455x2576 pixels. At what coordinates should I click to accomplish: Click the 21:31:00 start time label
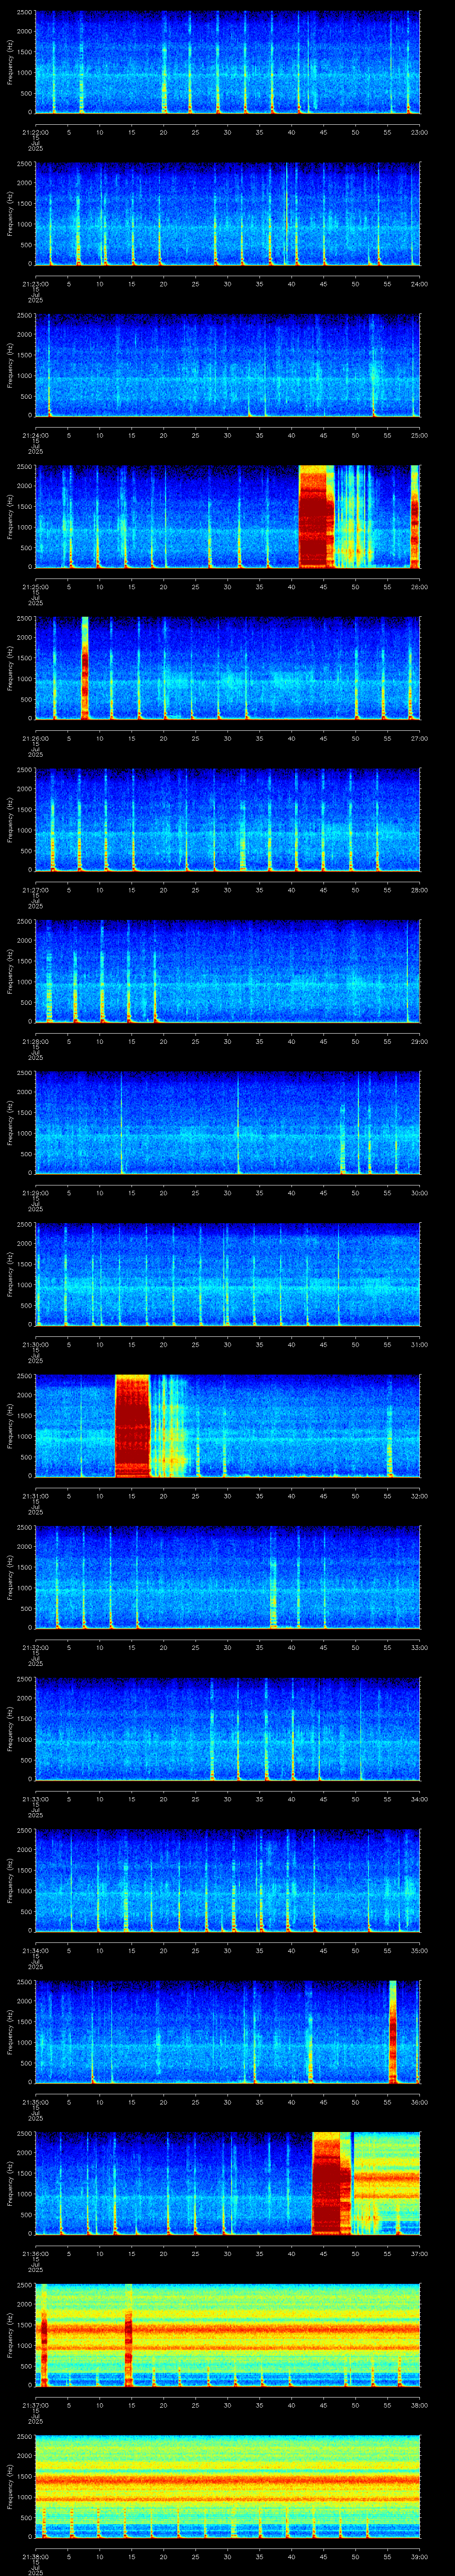tap(35, 1496)
